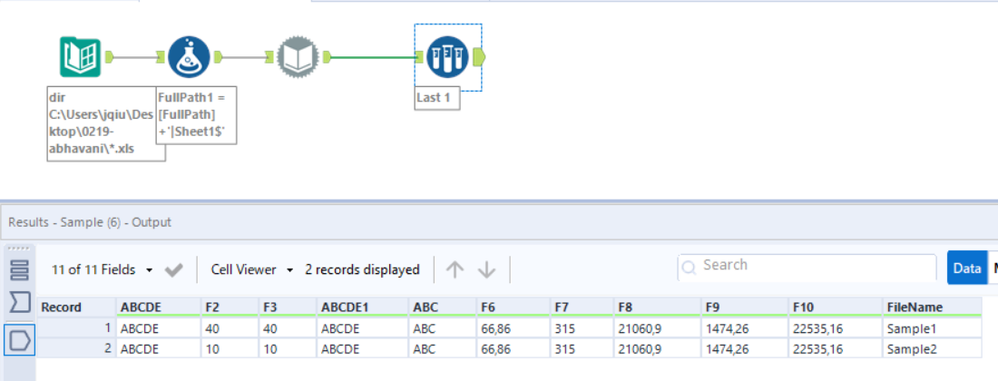Click the search magnifier icon
Screen dimensions: 998x381
click(x=689, y=268)
